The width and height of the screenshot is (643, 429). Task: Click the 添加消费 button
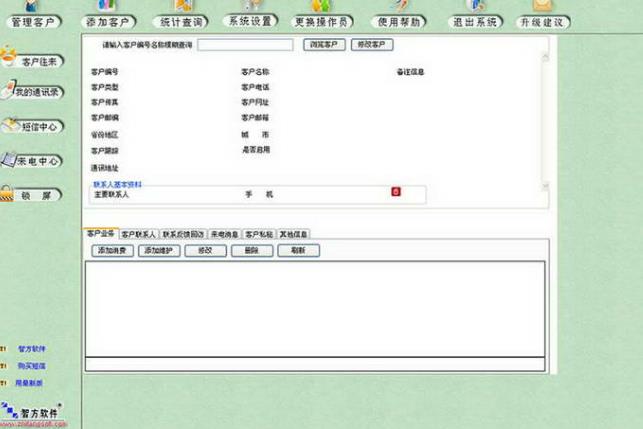[x=112, y=250]
